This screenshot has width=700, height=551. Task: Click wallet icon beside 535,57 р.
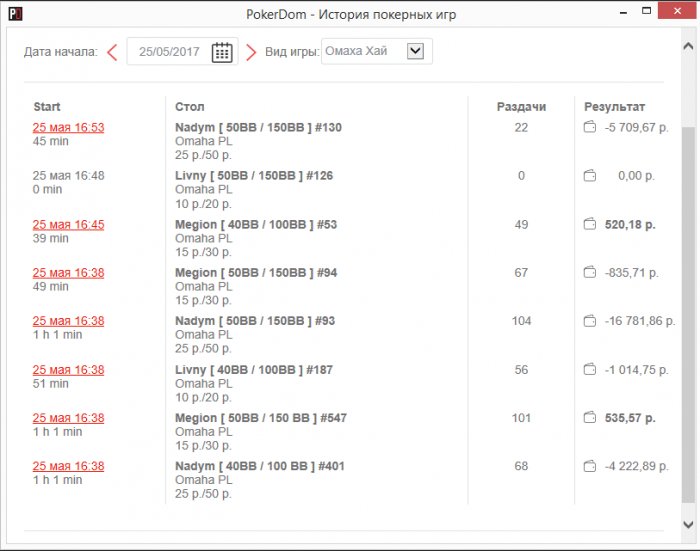pyautogui.click(x=590, y=418)
